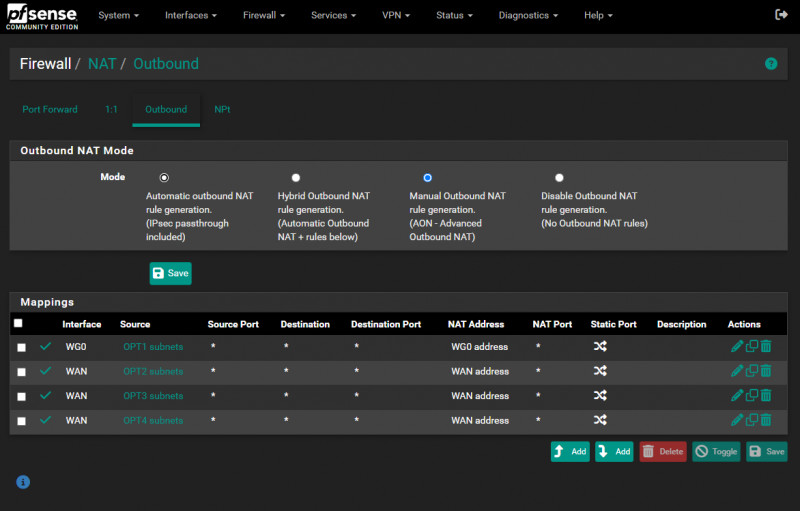Click static port shuffle icon in WG0 row
The width and height of the screenshot is (800, 511).
(600, 346)
